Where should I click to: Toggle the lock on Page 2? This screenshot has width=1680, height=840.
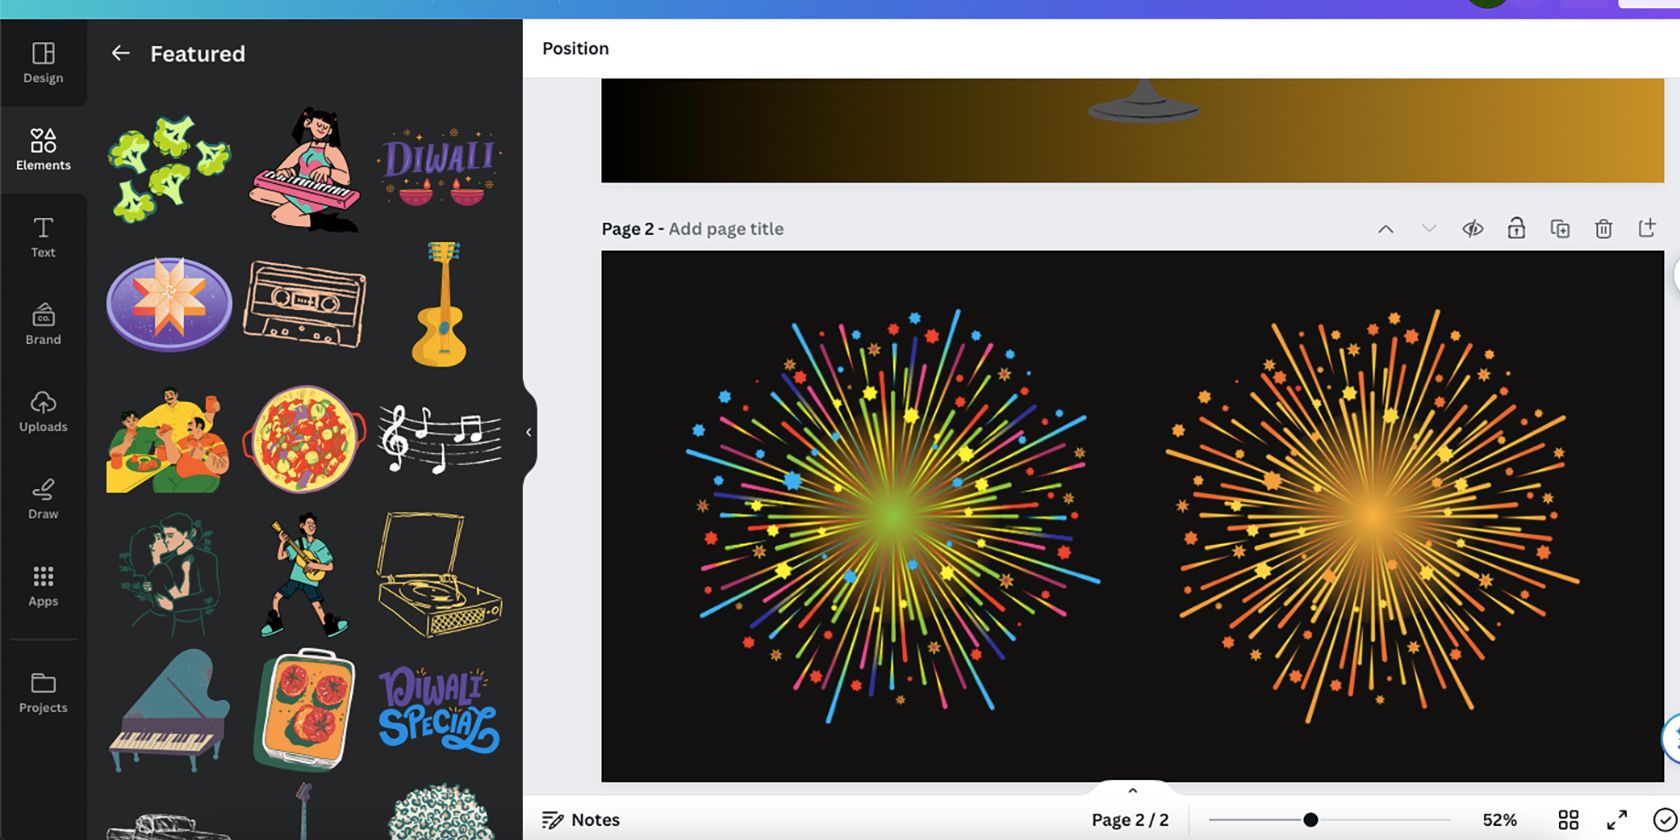[x=1516, y=229]
